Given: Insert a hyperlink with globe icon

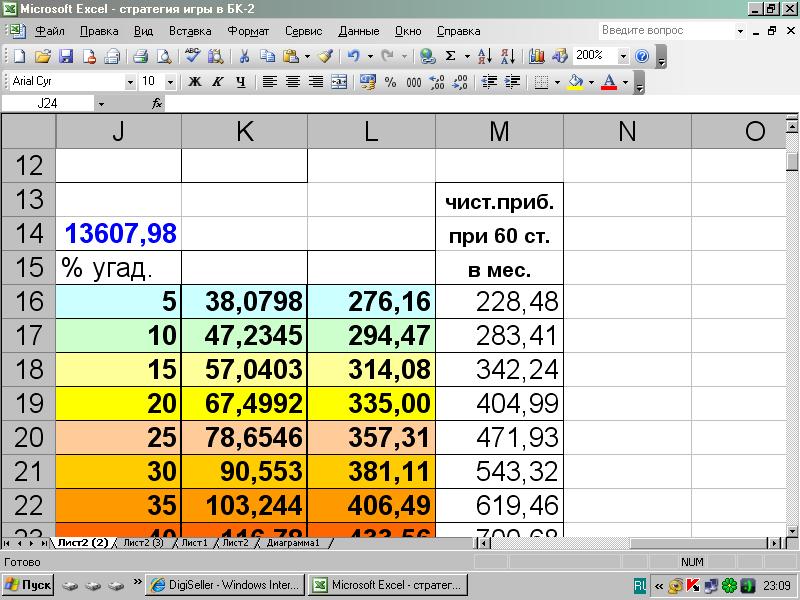Looking at the screenshot, I should pyautogui.click(x=427, y=56).
